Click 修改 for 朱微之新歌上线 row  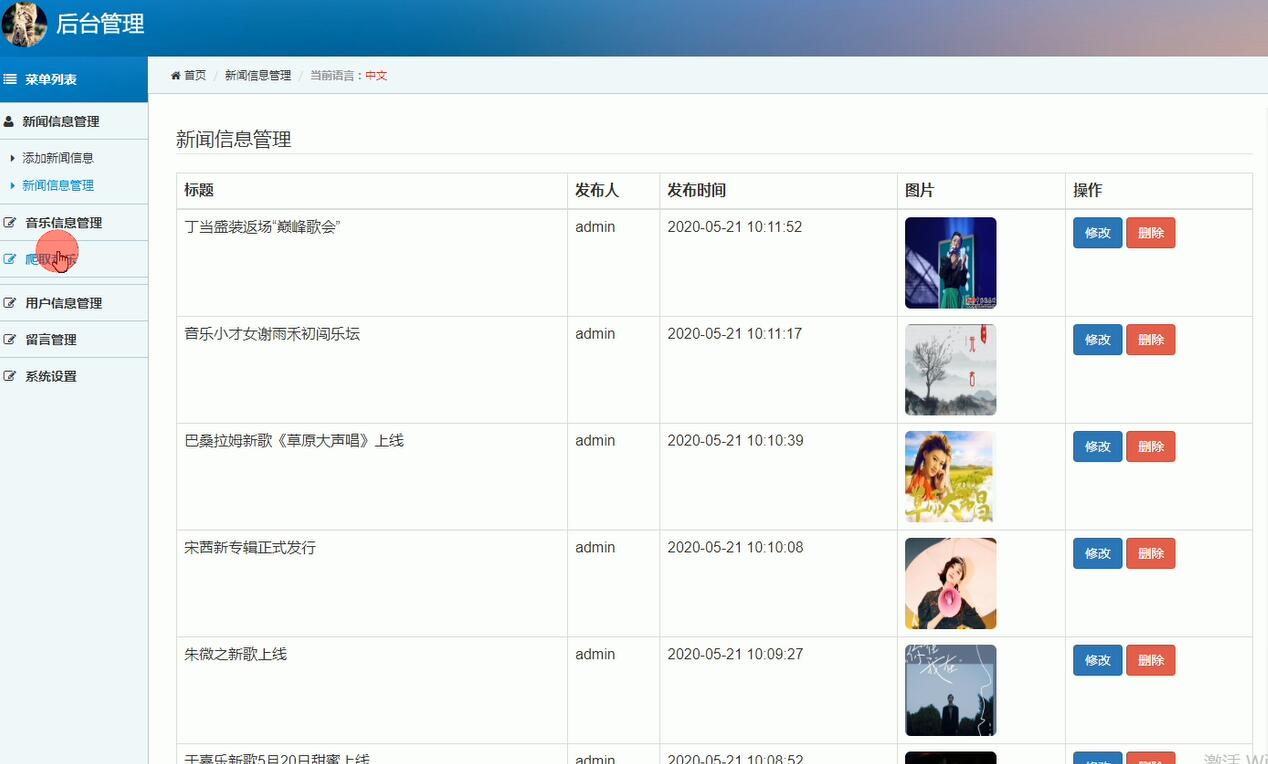pyautogui.click(x=1098, y=660)
